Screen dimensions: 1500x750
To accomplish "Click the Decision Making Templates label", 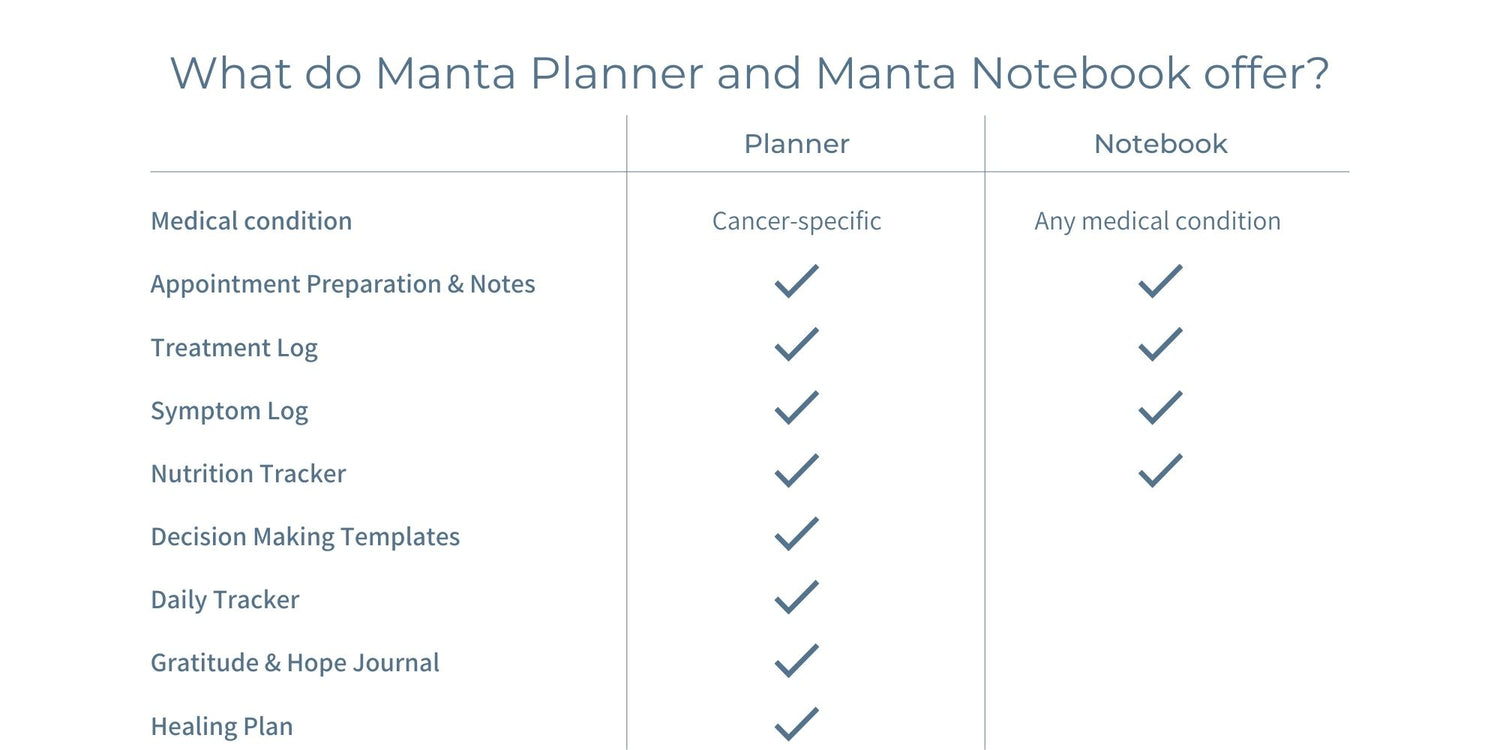I will coord(305,537).
